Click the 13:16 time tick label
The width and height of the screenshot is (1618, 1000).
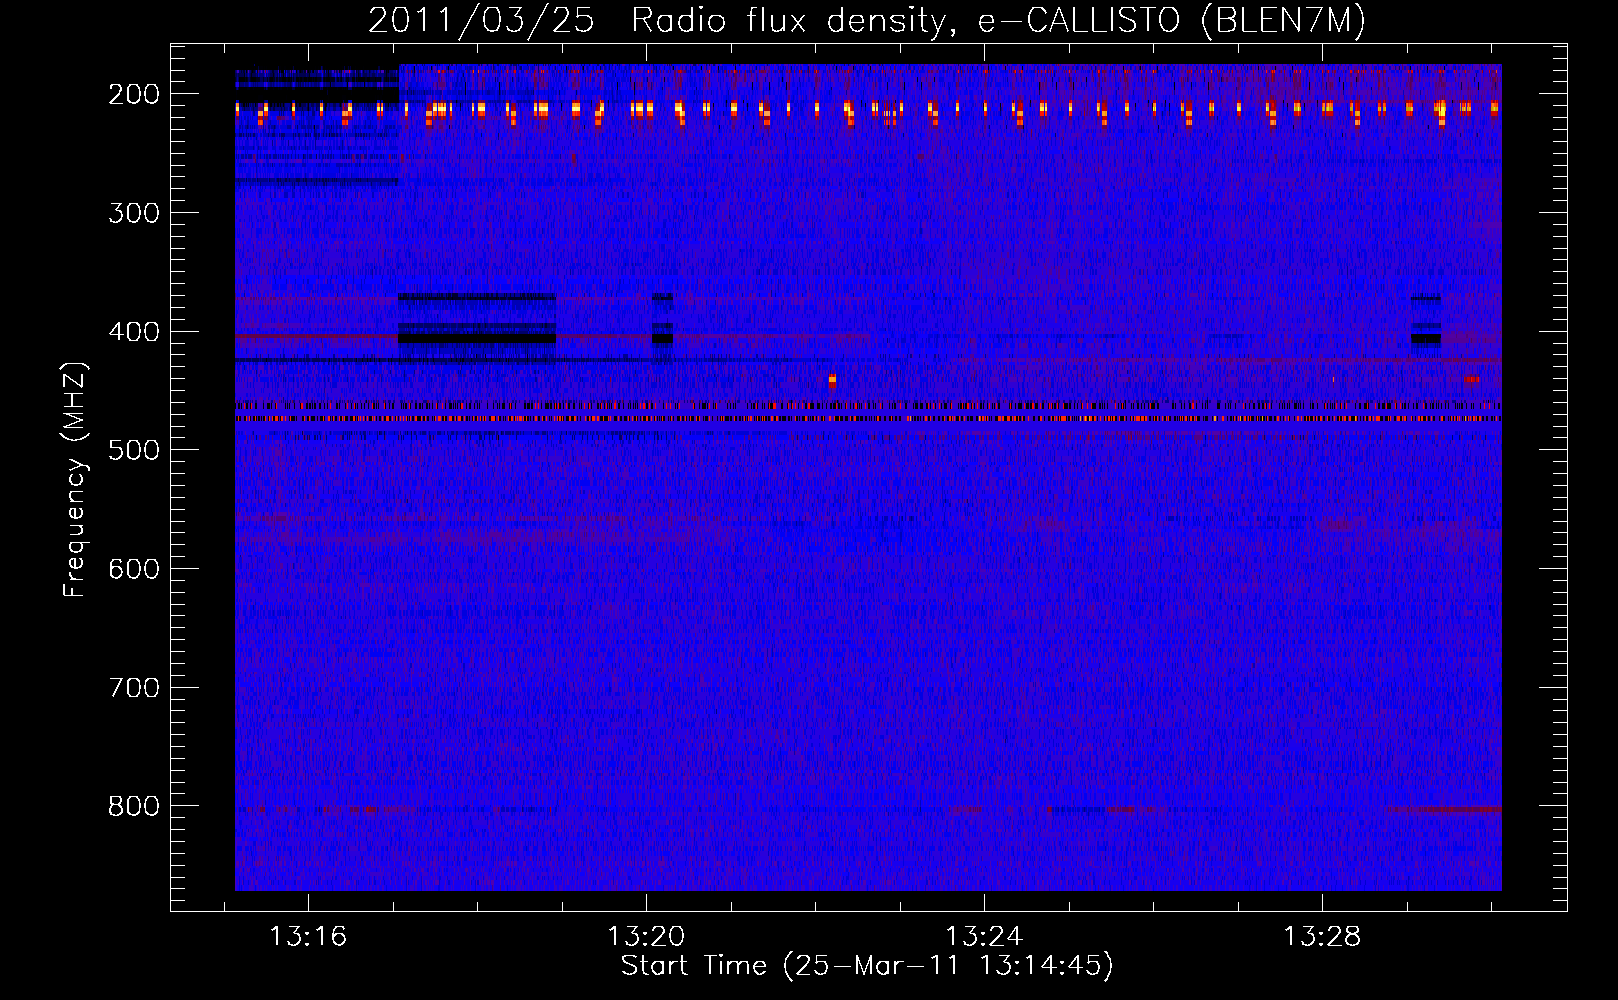(308, 937)
